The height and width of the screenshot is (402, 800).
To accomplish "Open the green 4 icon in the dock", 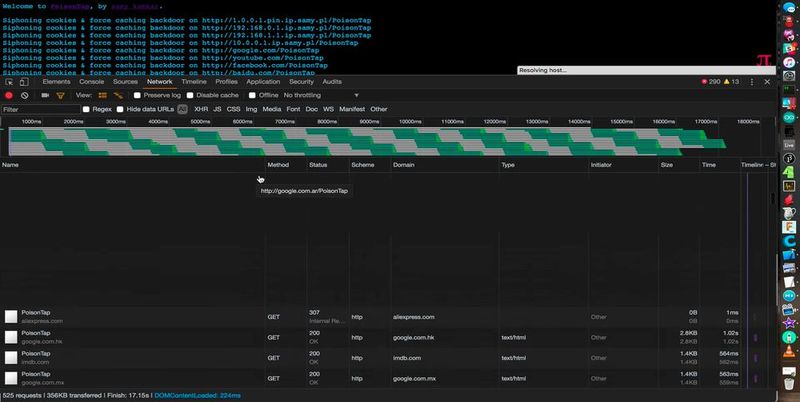I will (789, 172).
